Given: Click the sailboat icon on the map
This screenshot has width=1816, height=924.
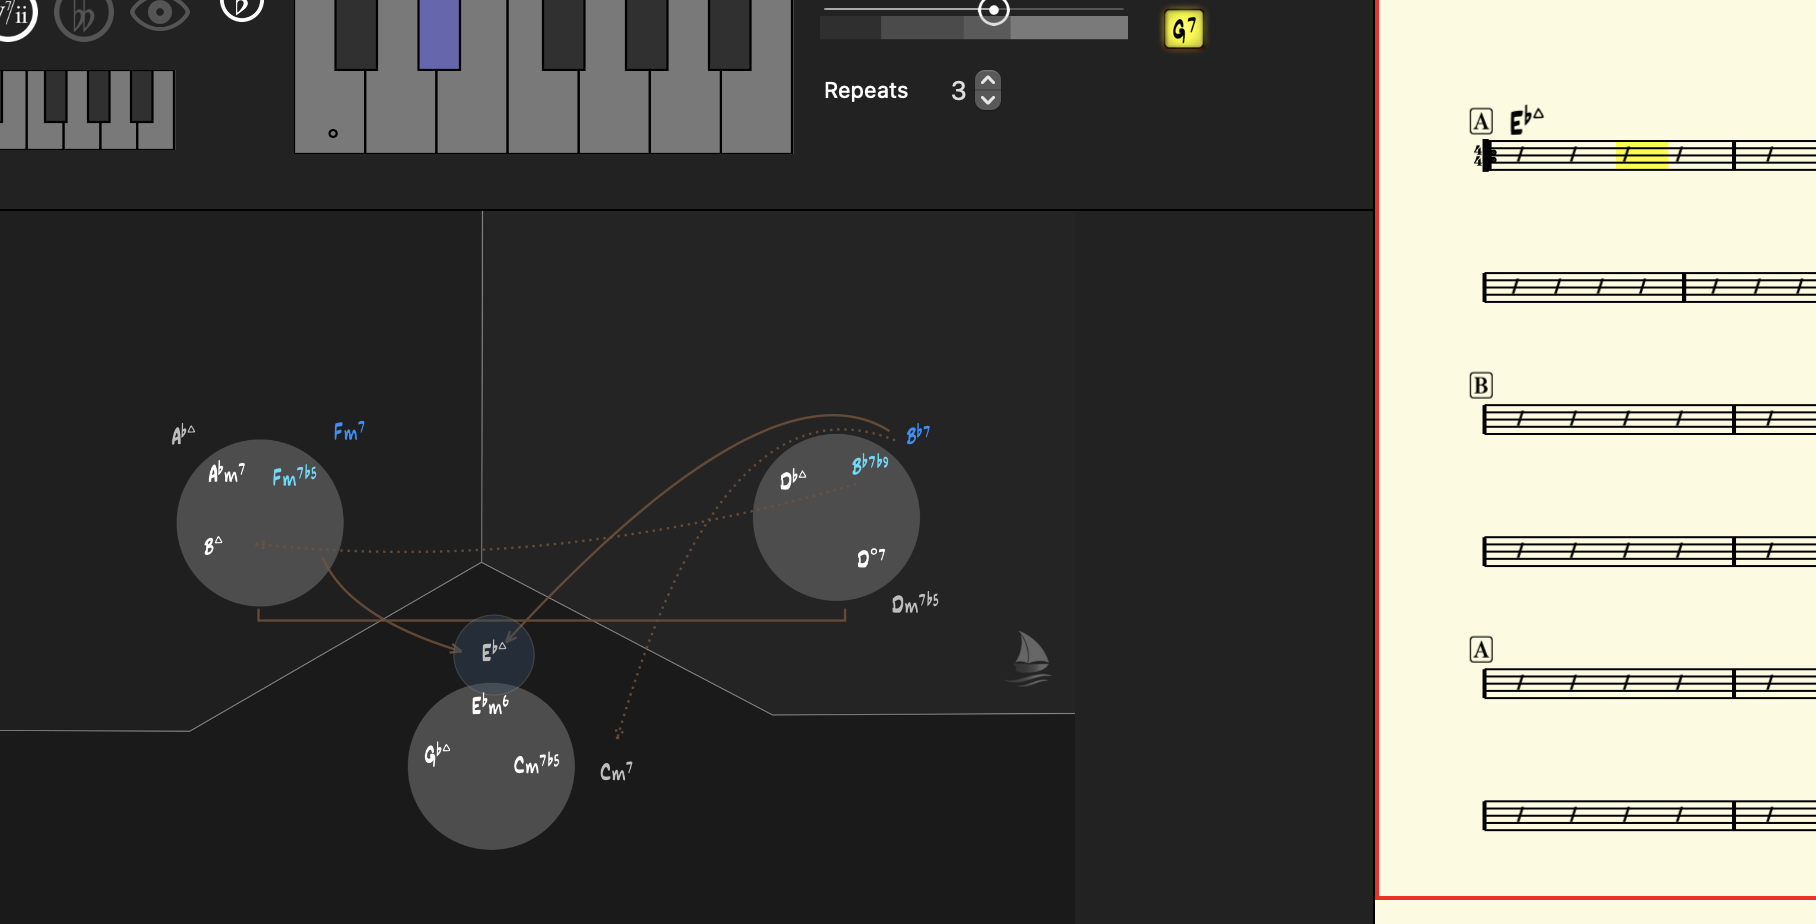Looking at the screenshot, I should (1029, 658).
